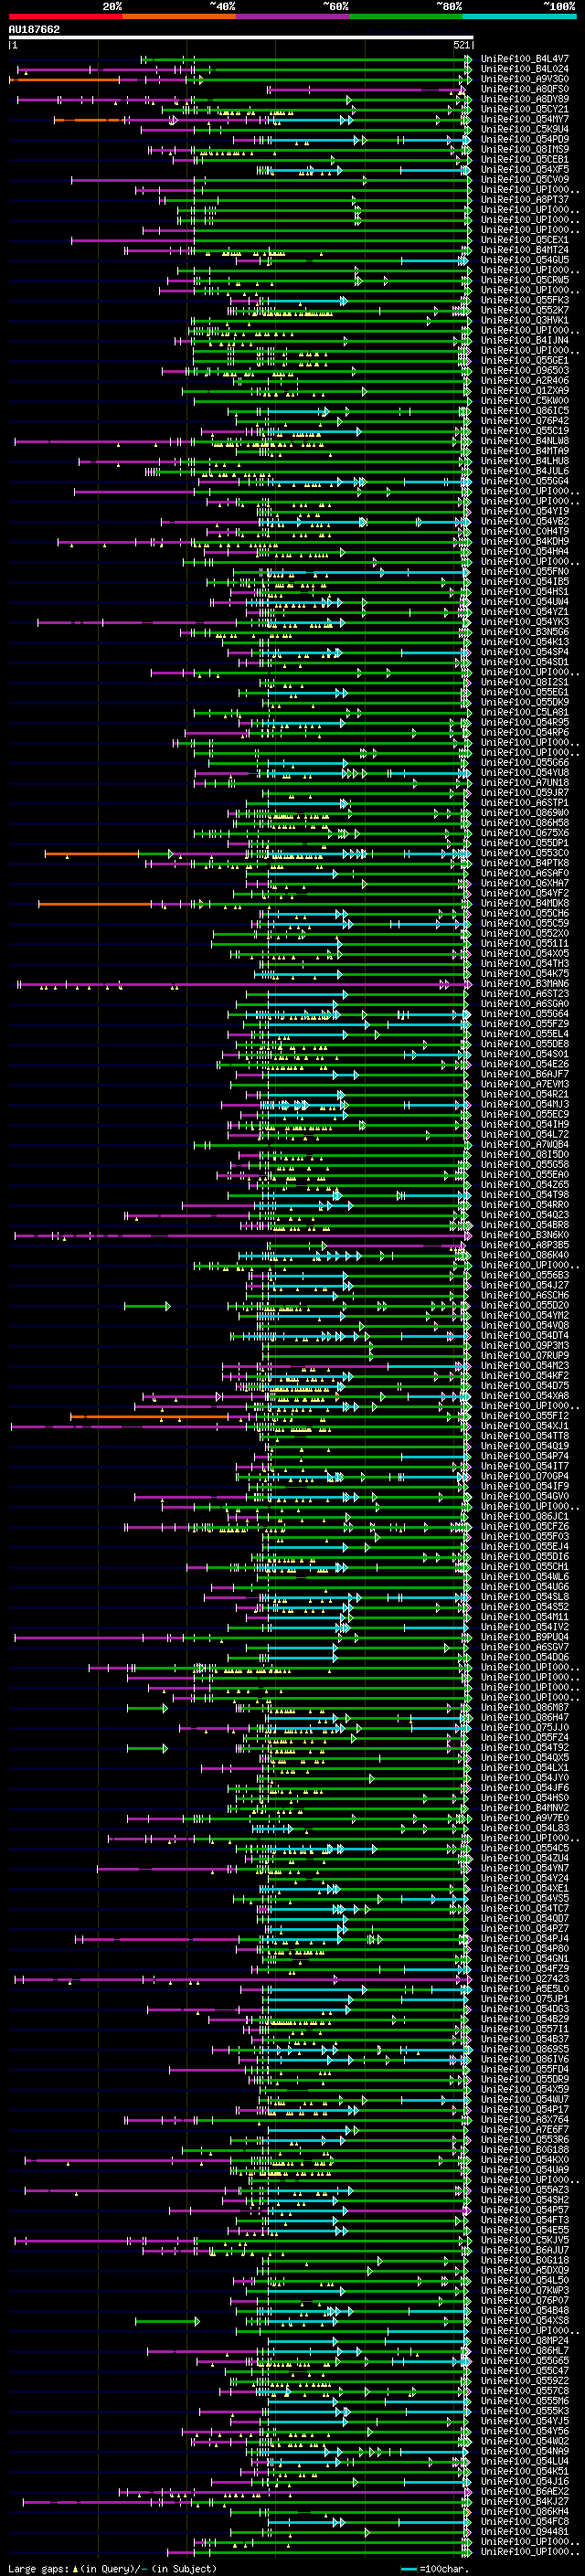Select hit name UniRef100_Q86IC5
Screen dimensions: 585x2576
pos(525,410)
